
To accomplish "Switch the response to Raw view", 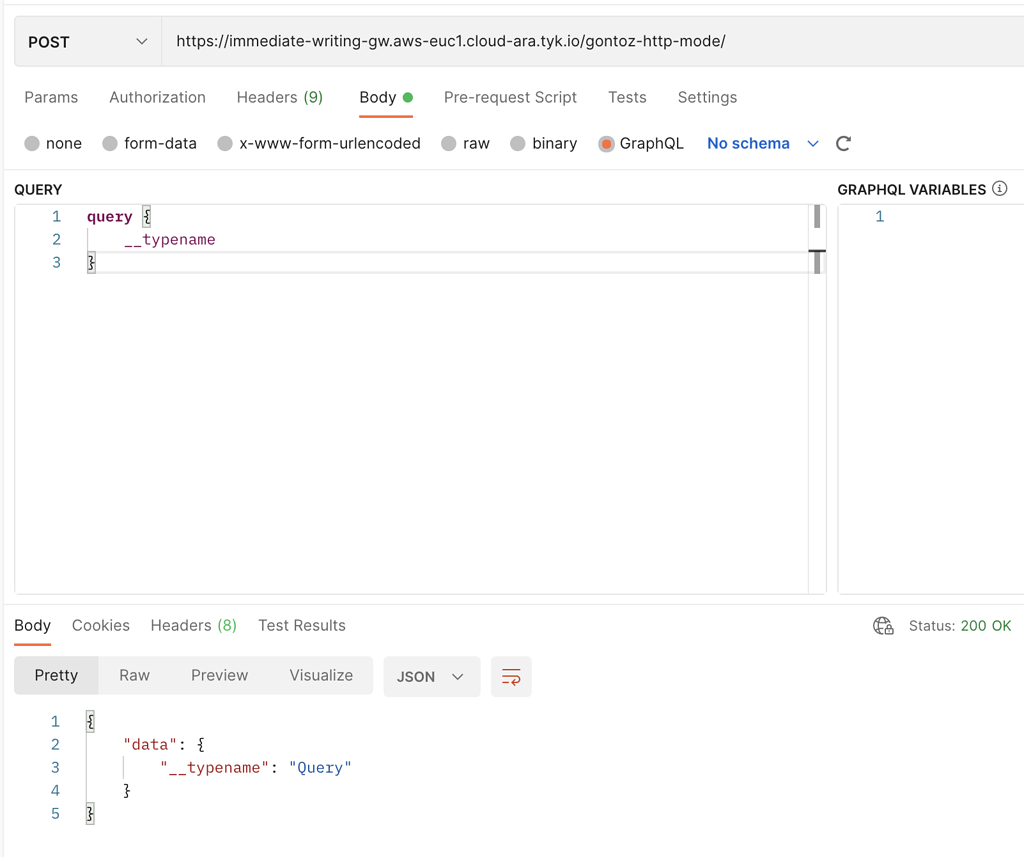I will click(133, 675).
